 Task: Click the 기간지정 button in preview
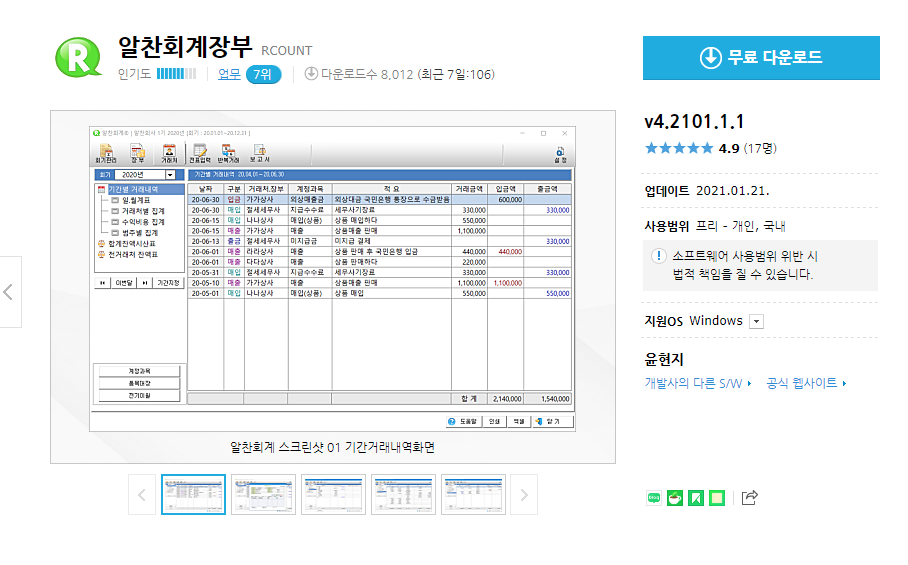[168, 283]
